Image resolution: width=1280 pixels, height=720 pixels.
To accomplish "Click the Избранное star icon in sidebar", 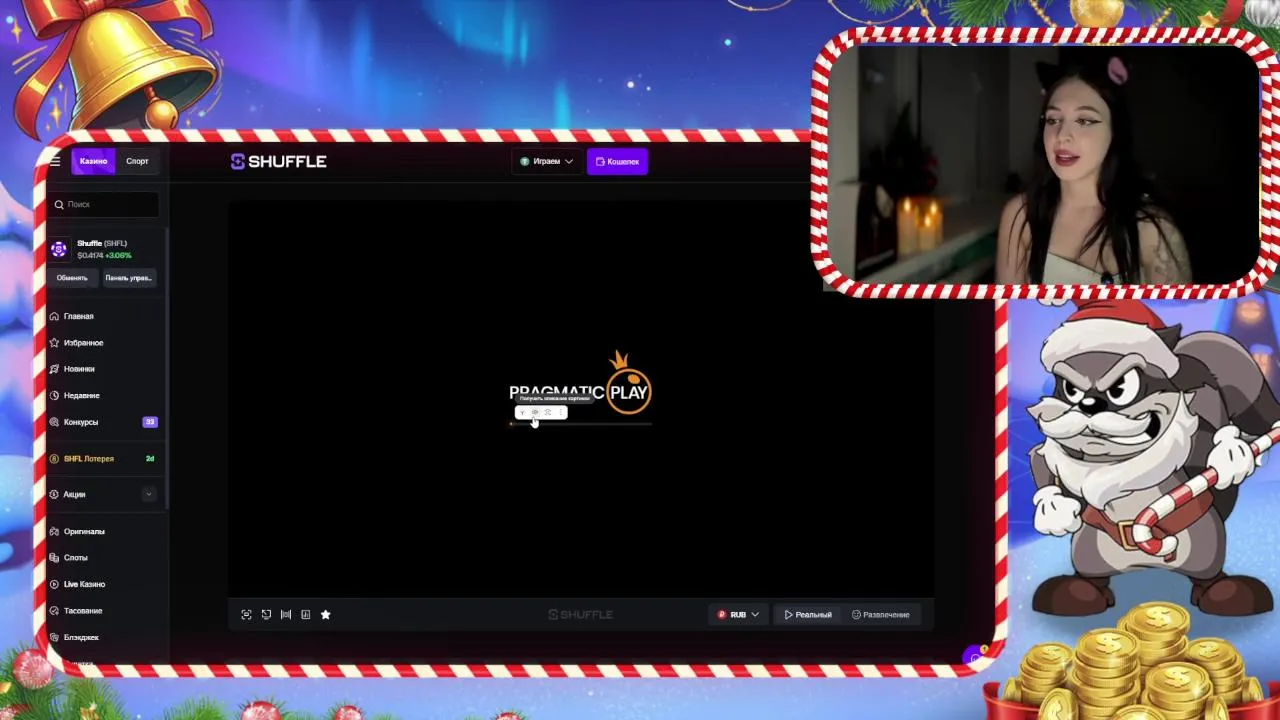I will point(55,343).
